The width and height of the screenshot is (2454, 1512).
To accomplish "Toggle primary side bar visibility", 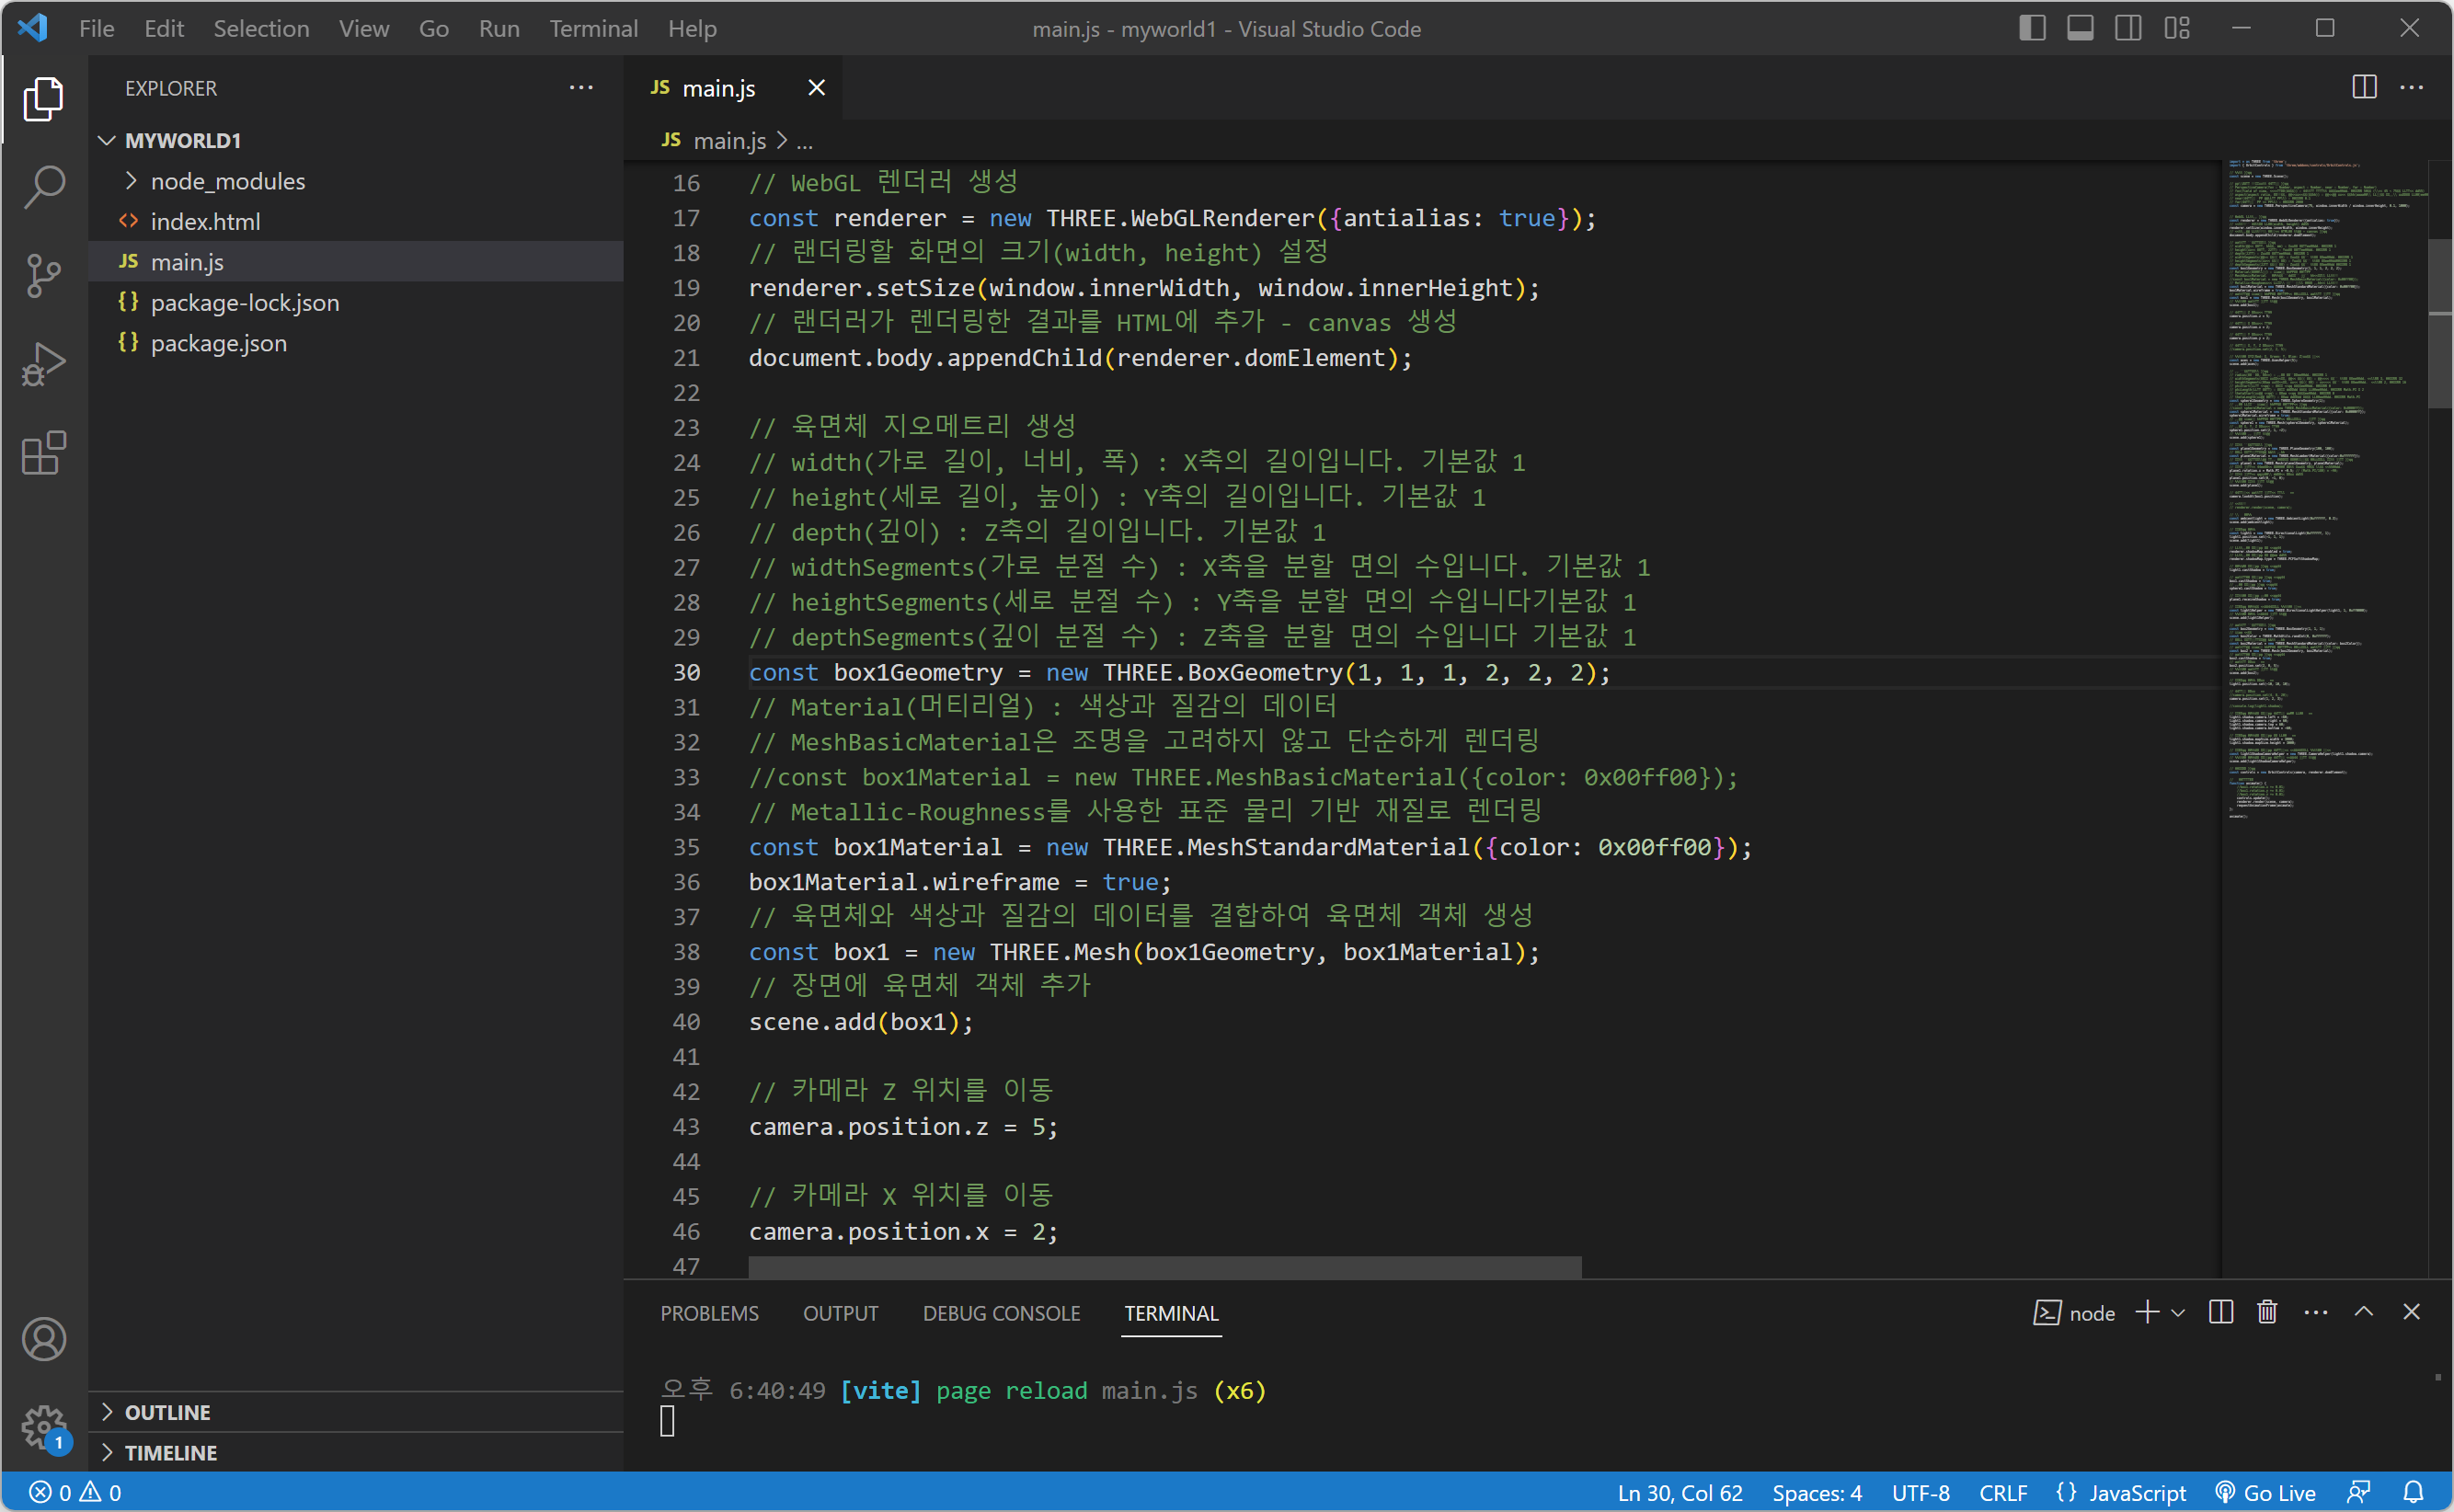I will pos(2031,28).
